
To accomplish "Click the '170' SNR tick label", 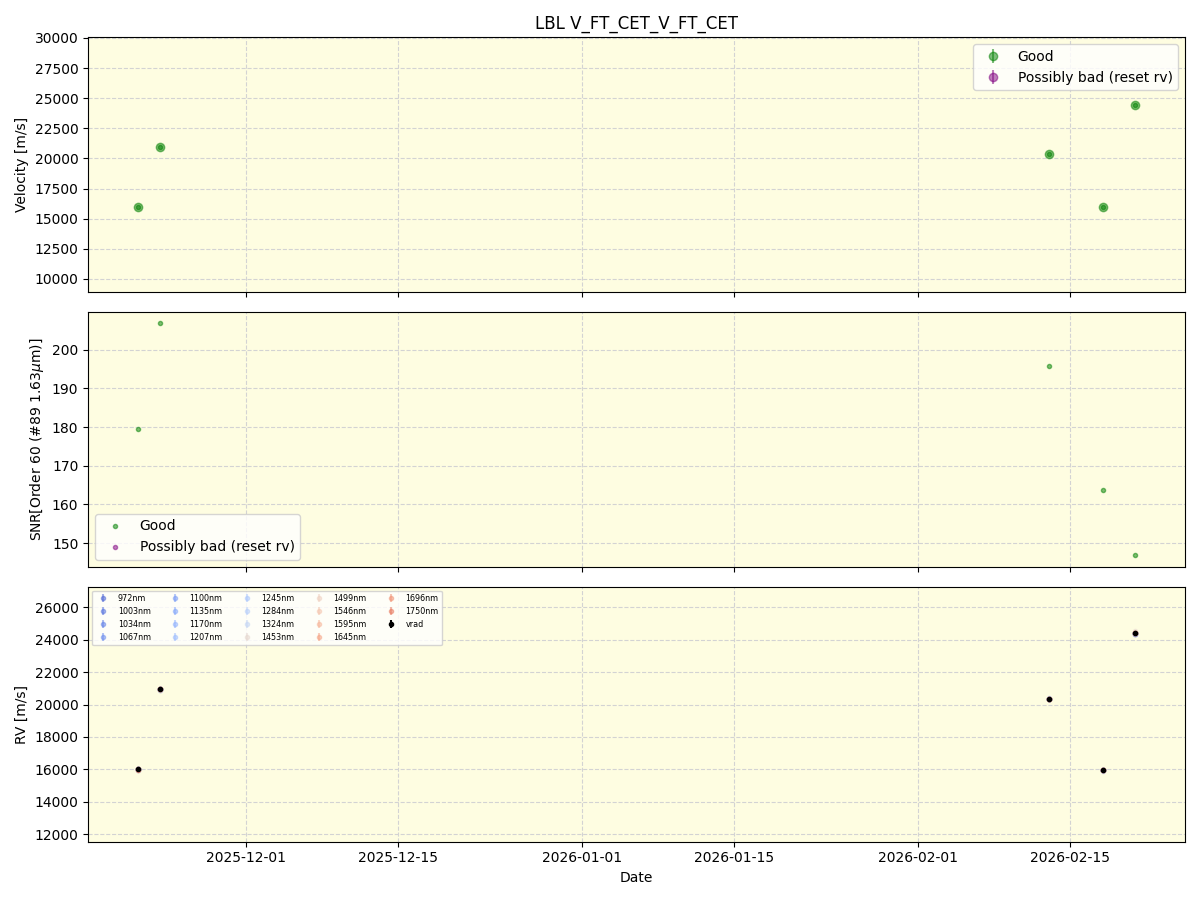I will [66, 467].
